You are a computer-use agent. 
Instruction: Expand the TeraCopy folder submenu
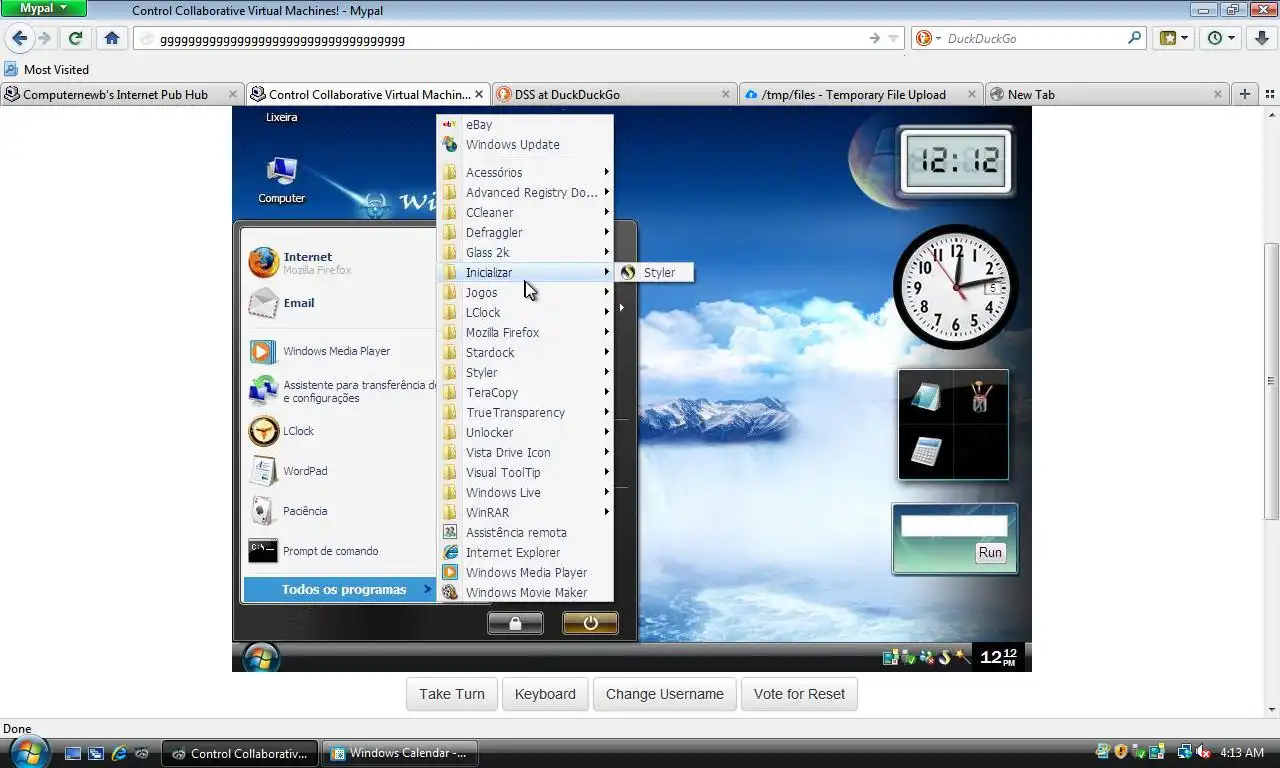tap(525, 392)
